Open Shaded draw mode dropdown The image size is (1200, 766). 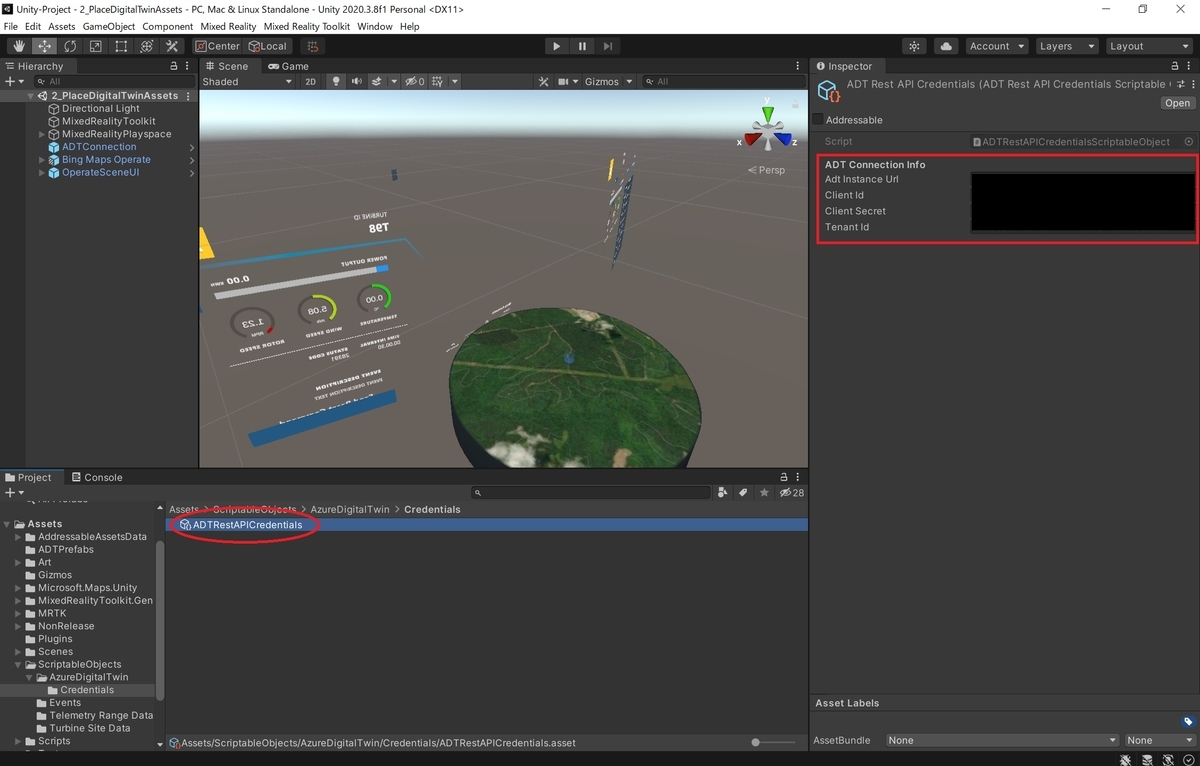tap(247, 81)
